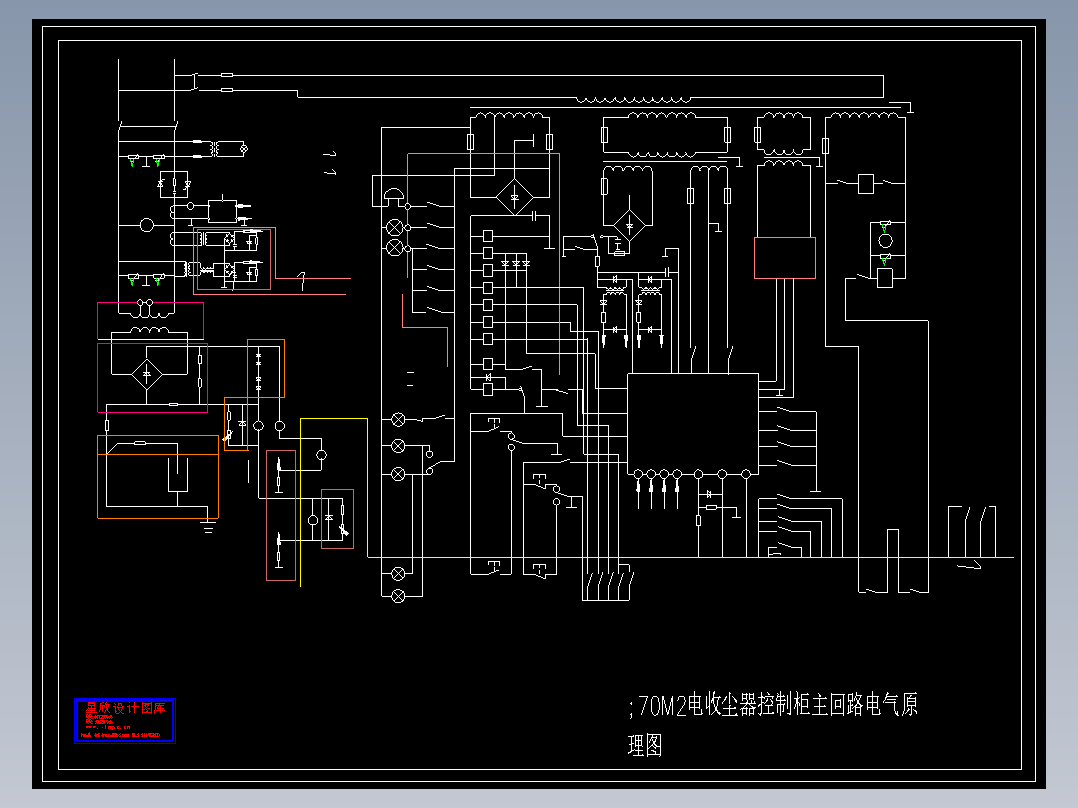Viewport: 1078px width, 808px height.
Task: Select the drawing title text 70M2电收尘器控制柜主回路电气原理图
Action: (773, 725)
